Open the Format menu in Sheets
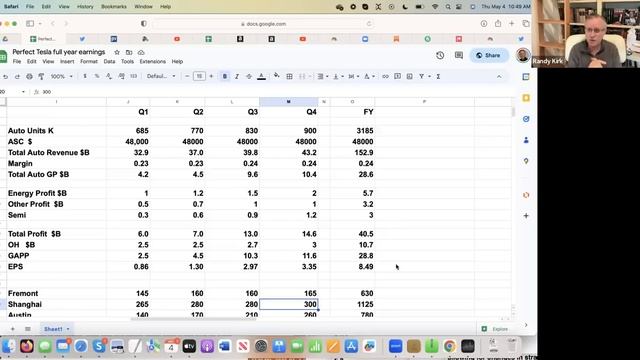This screenshot has width=640, height=360. coord(89,62)
